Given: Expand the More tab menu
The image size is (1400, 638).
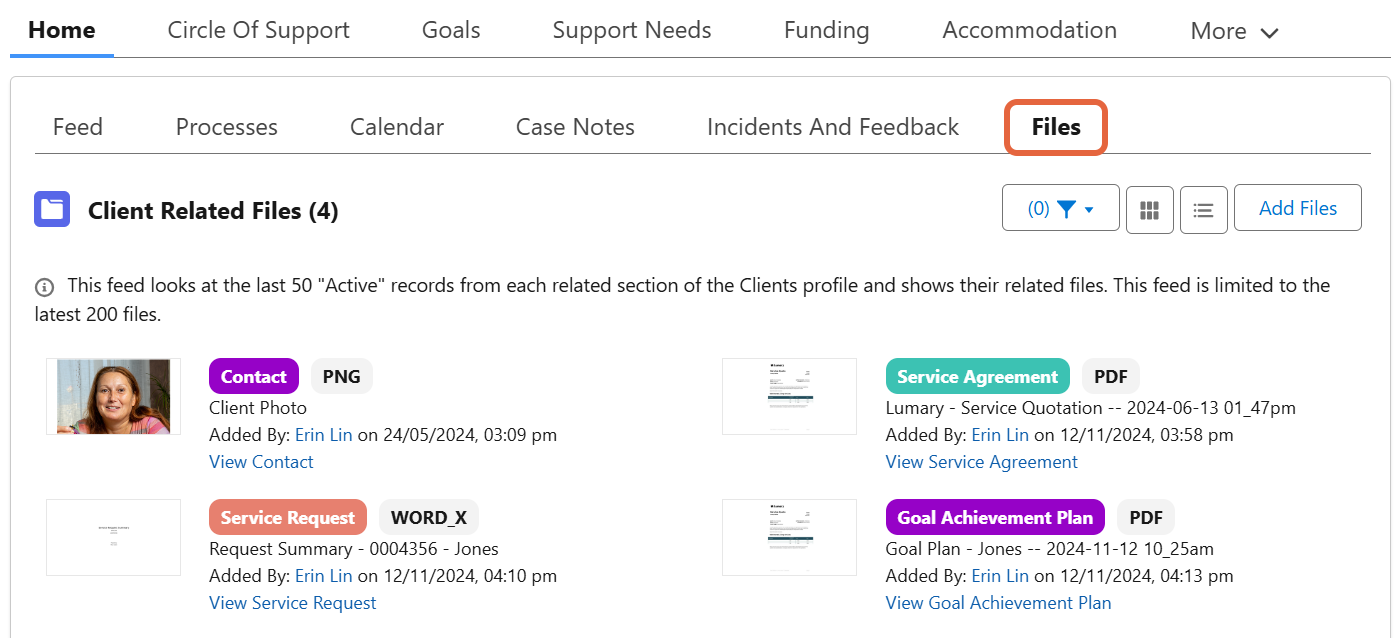Looking at the screenshot, I should tap(1234, 31).
